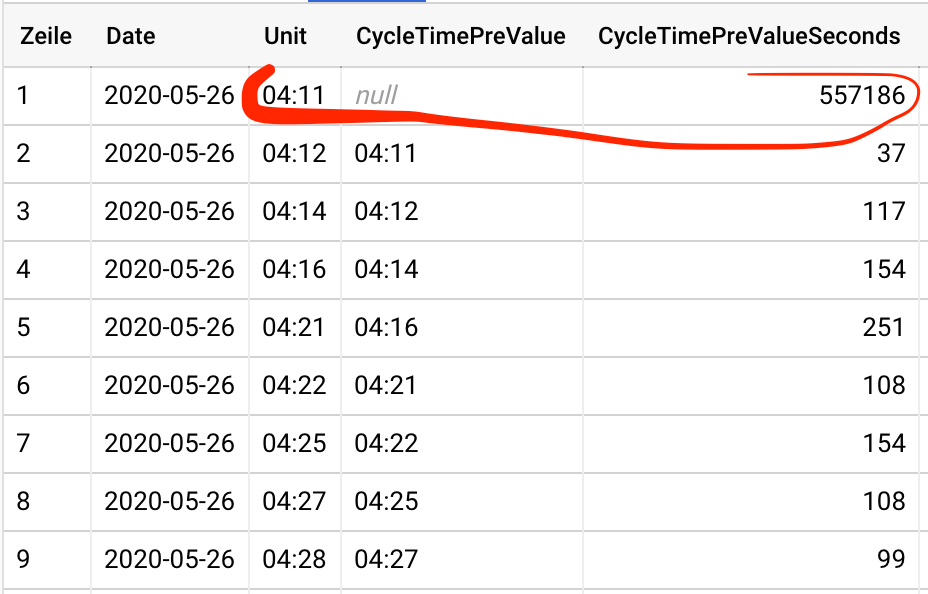
Task: Select the Date column header
Action: coord(131,36)
